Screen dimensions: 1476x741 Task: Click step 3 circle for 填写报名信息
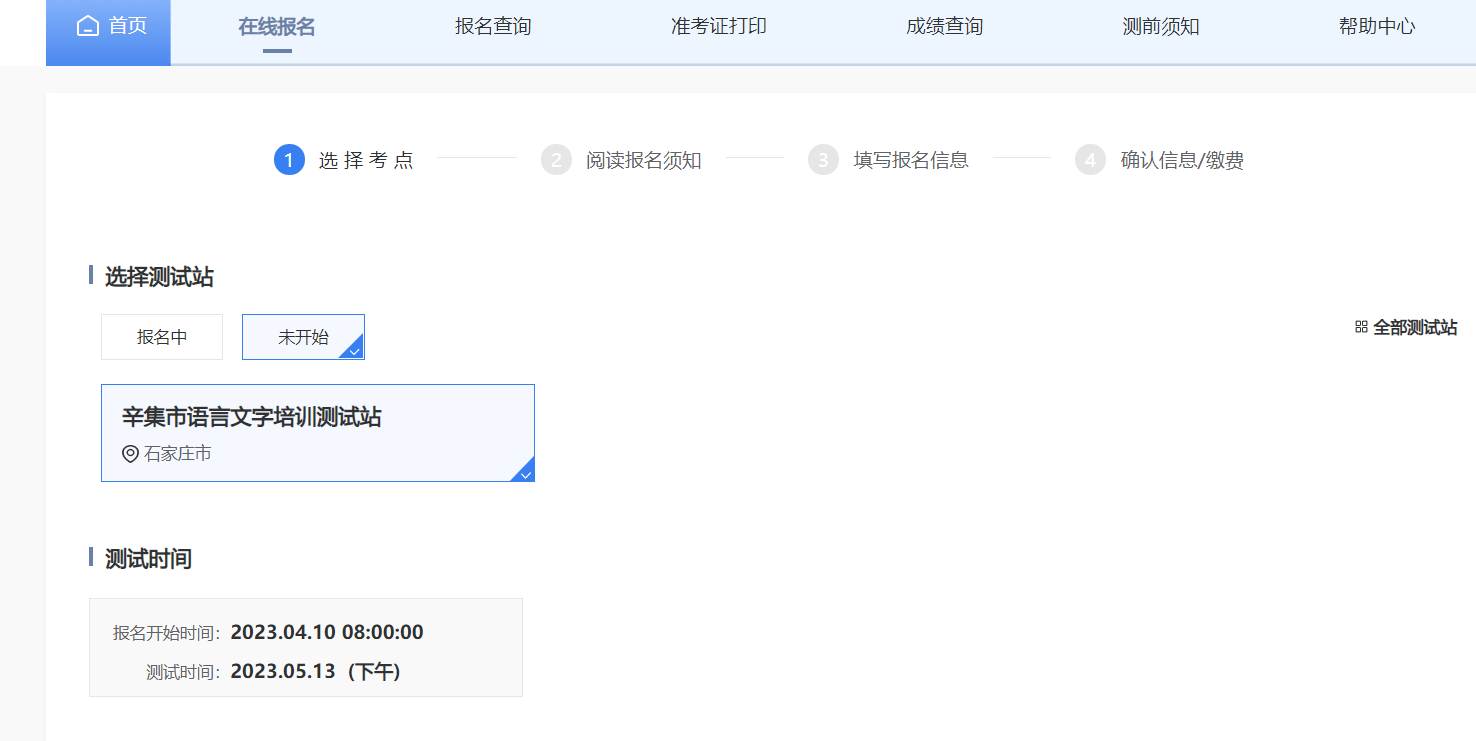823,160
